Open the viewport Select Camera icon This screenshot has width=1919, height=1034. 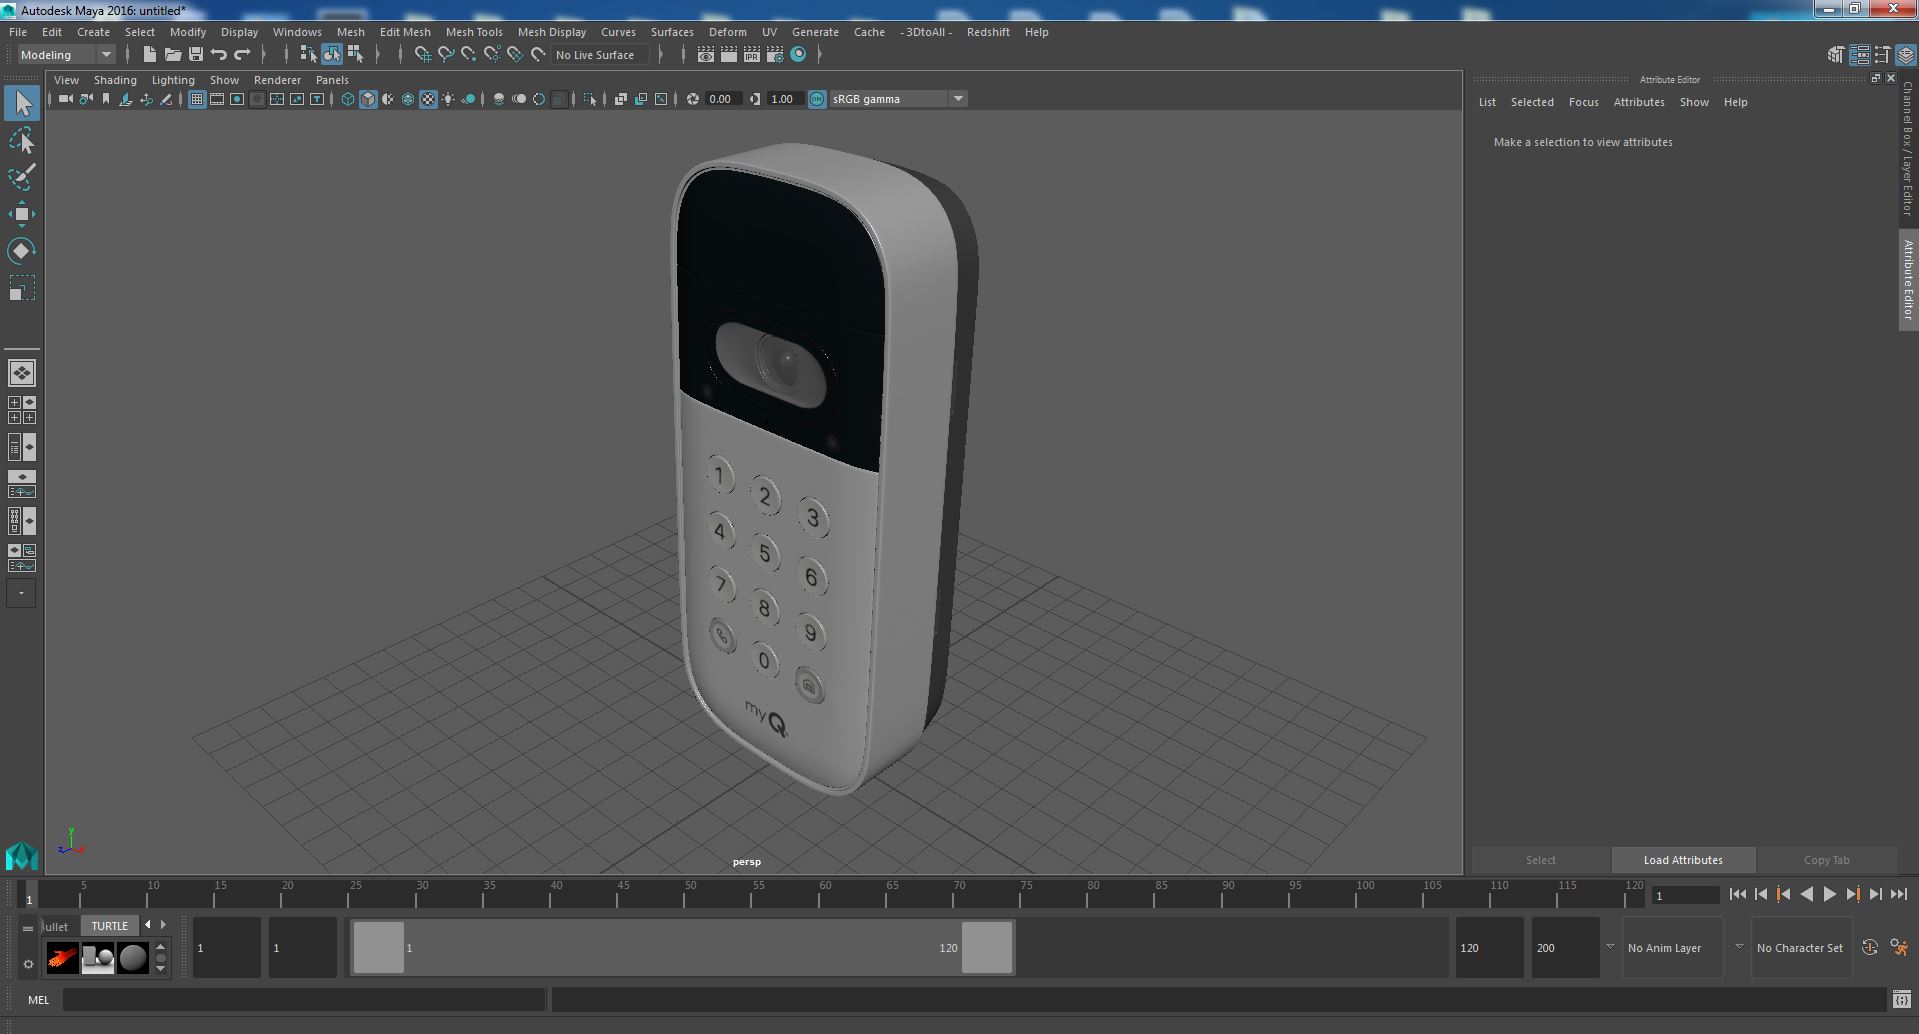coord(65,99)
